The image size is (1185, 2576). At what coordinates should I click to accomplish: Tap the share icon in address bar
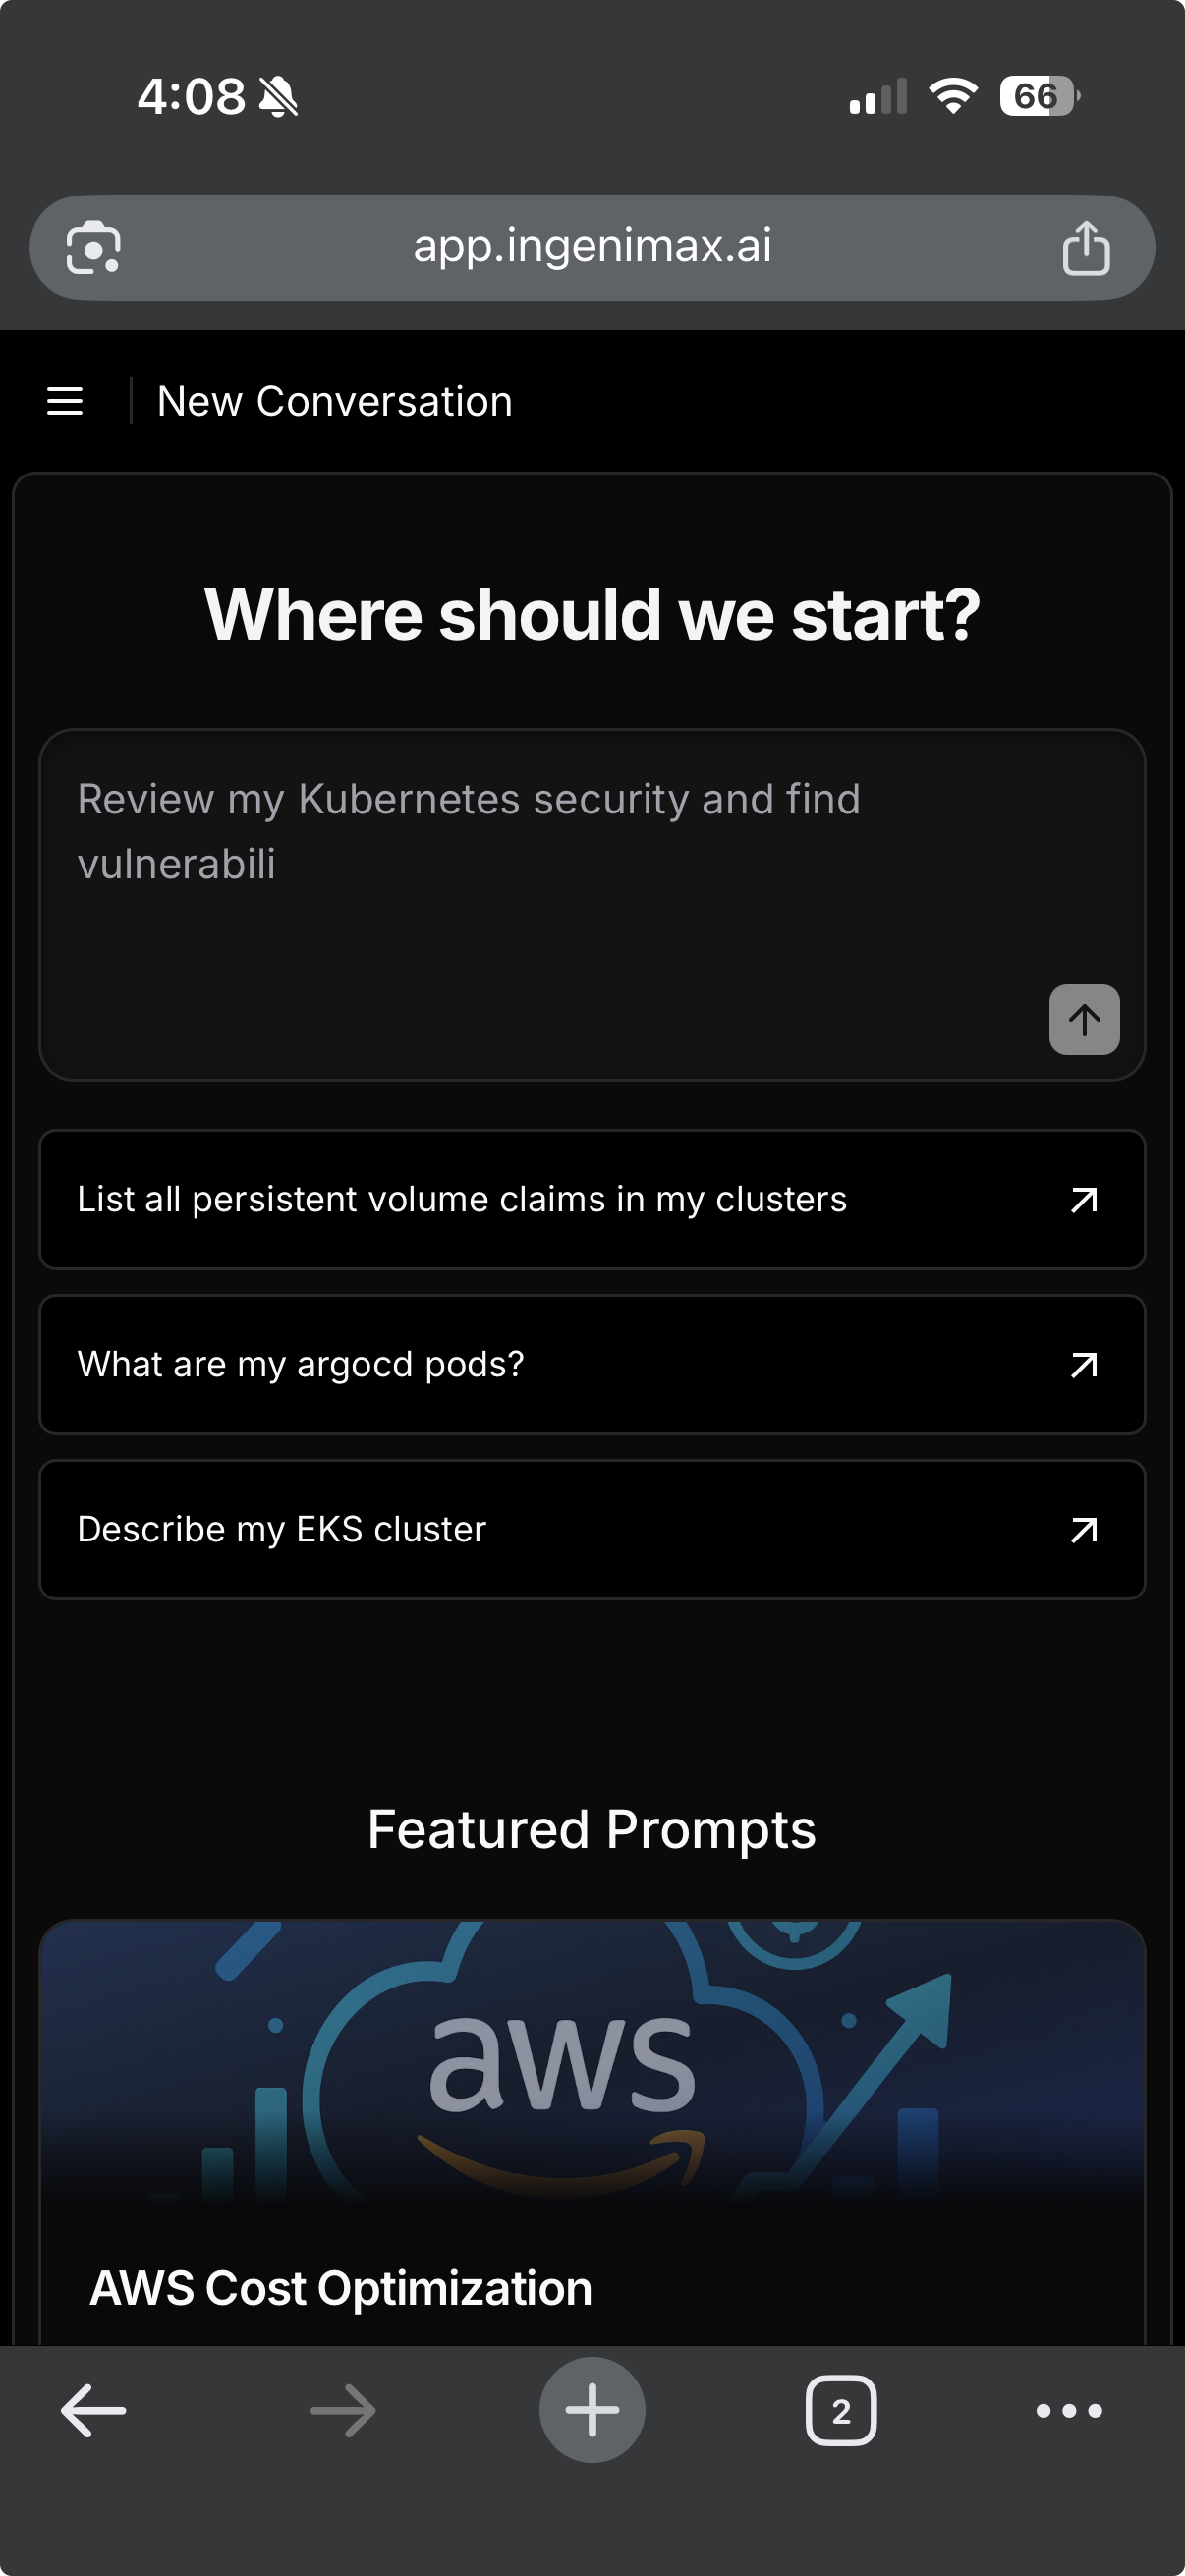coord(1085,247)
